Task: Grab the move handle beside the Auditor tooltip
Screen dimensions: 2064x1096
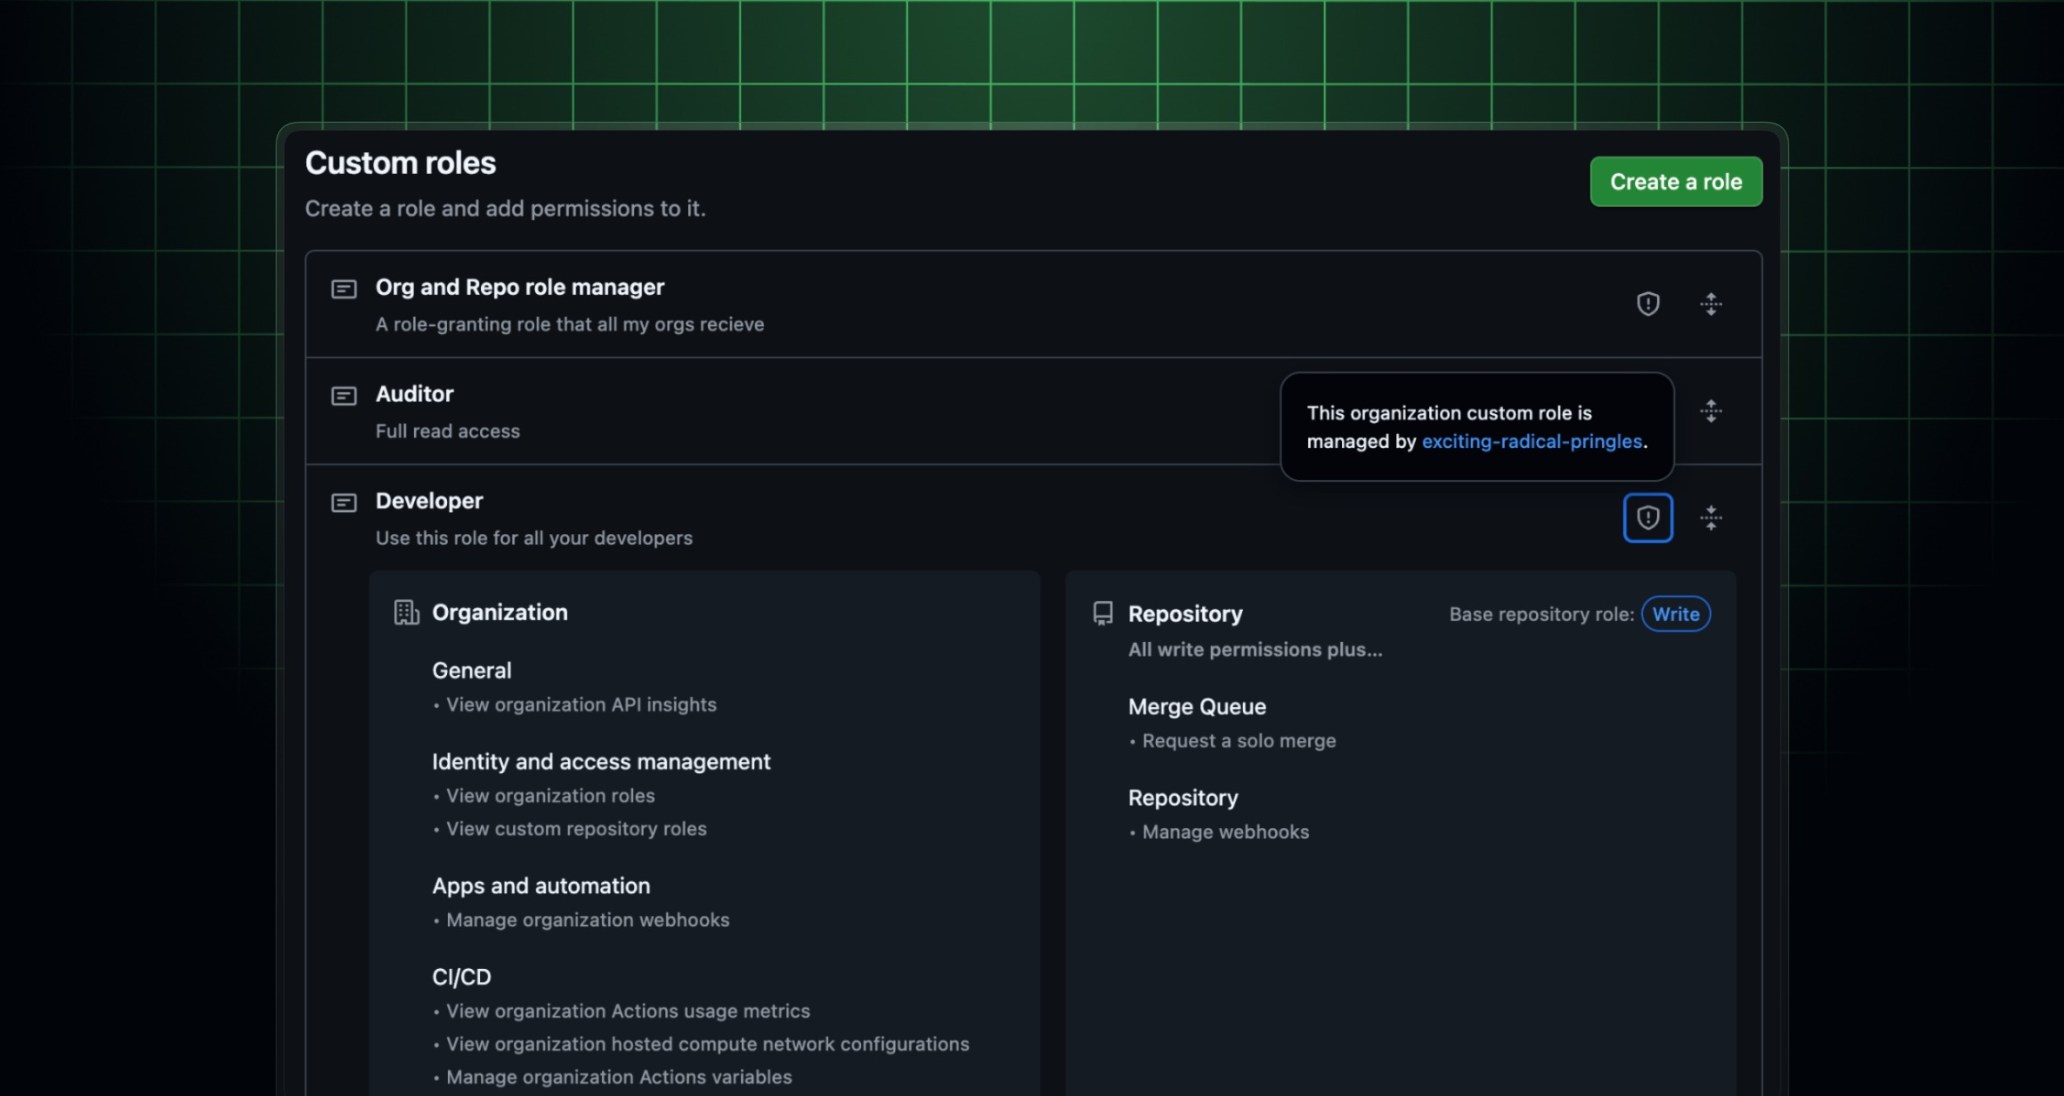Action: (x=1712, y=410)
